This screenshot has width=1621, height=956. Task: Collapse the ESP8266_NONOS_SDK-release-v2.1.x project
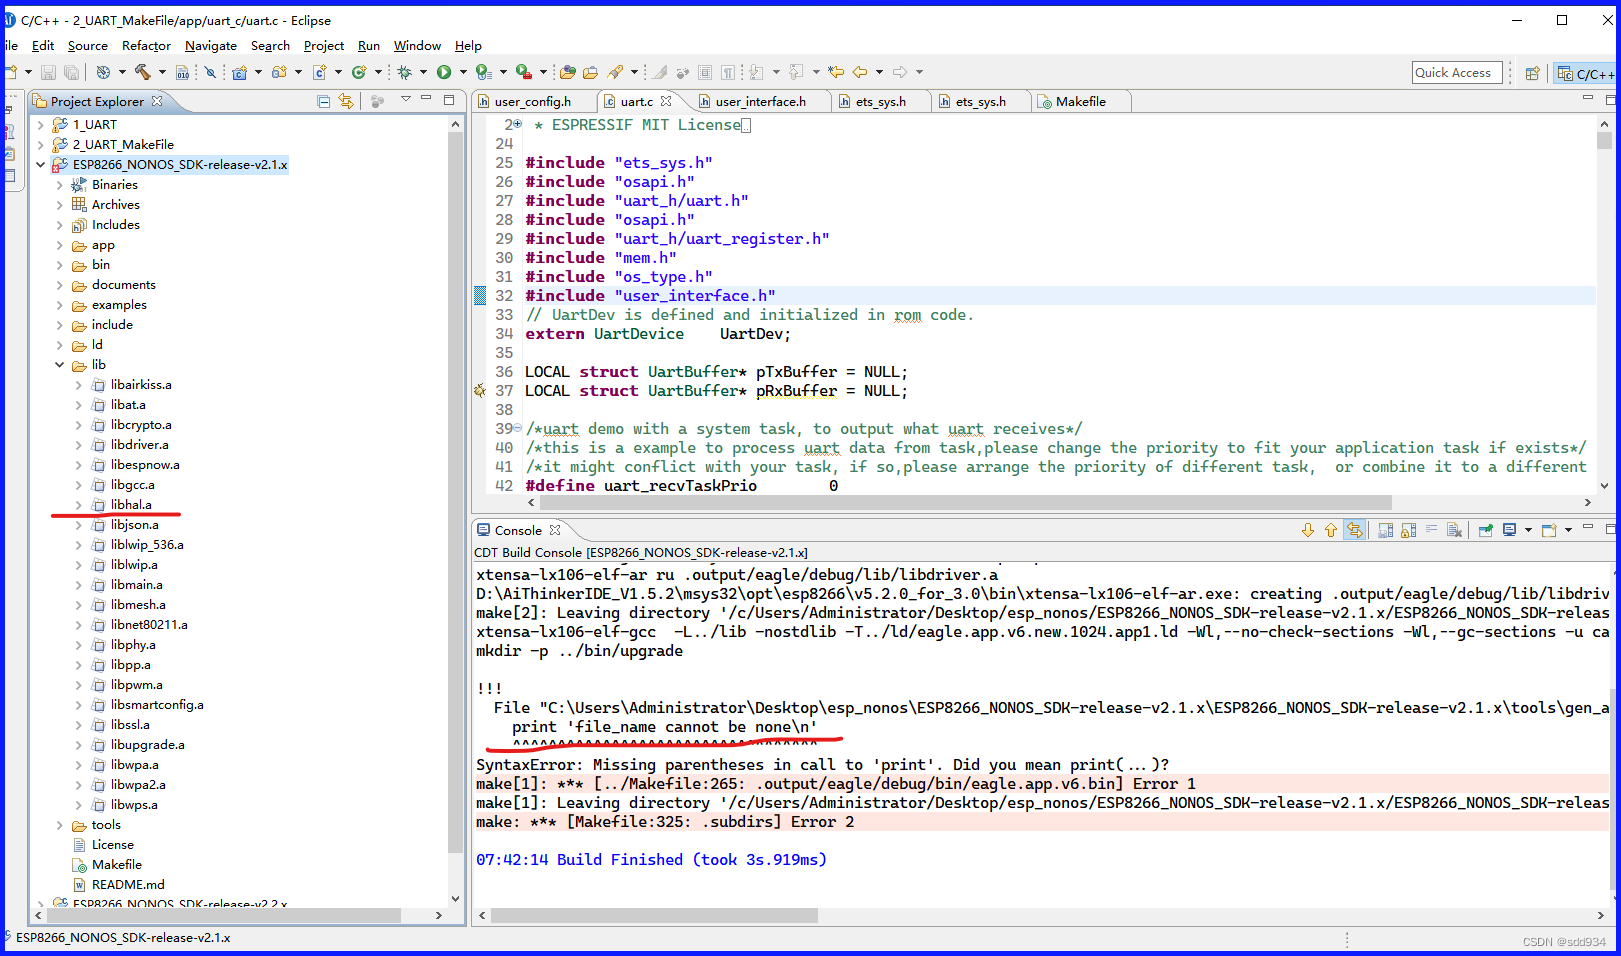tap(40, 165)
